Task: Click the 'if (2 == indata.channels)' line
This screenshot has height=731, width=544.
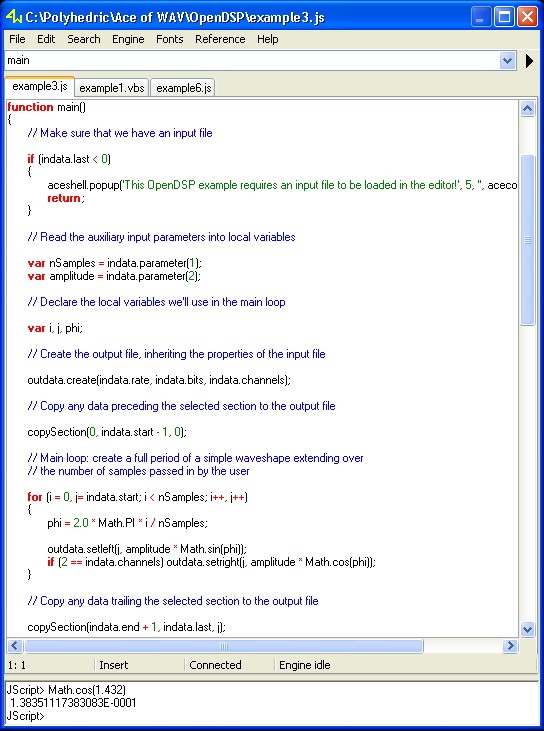Action: (x=212, y=562)
